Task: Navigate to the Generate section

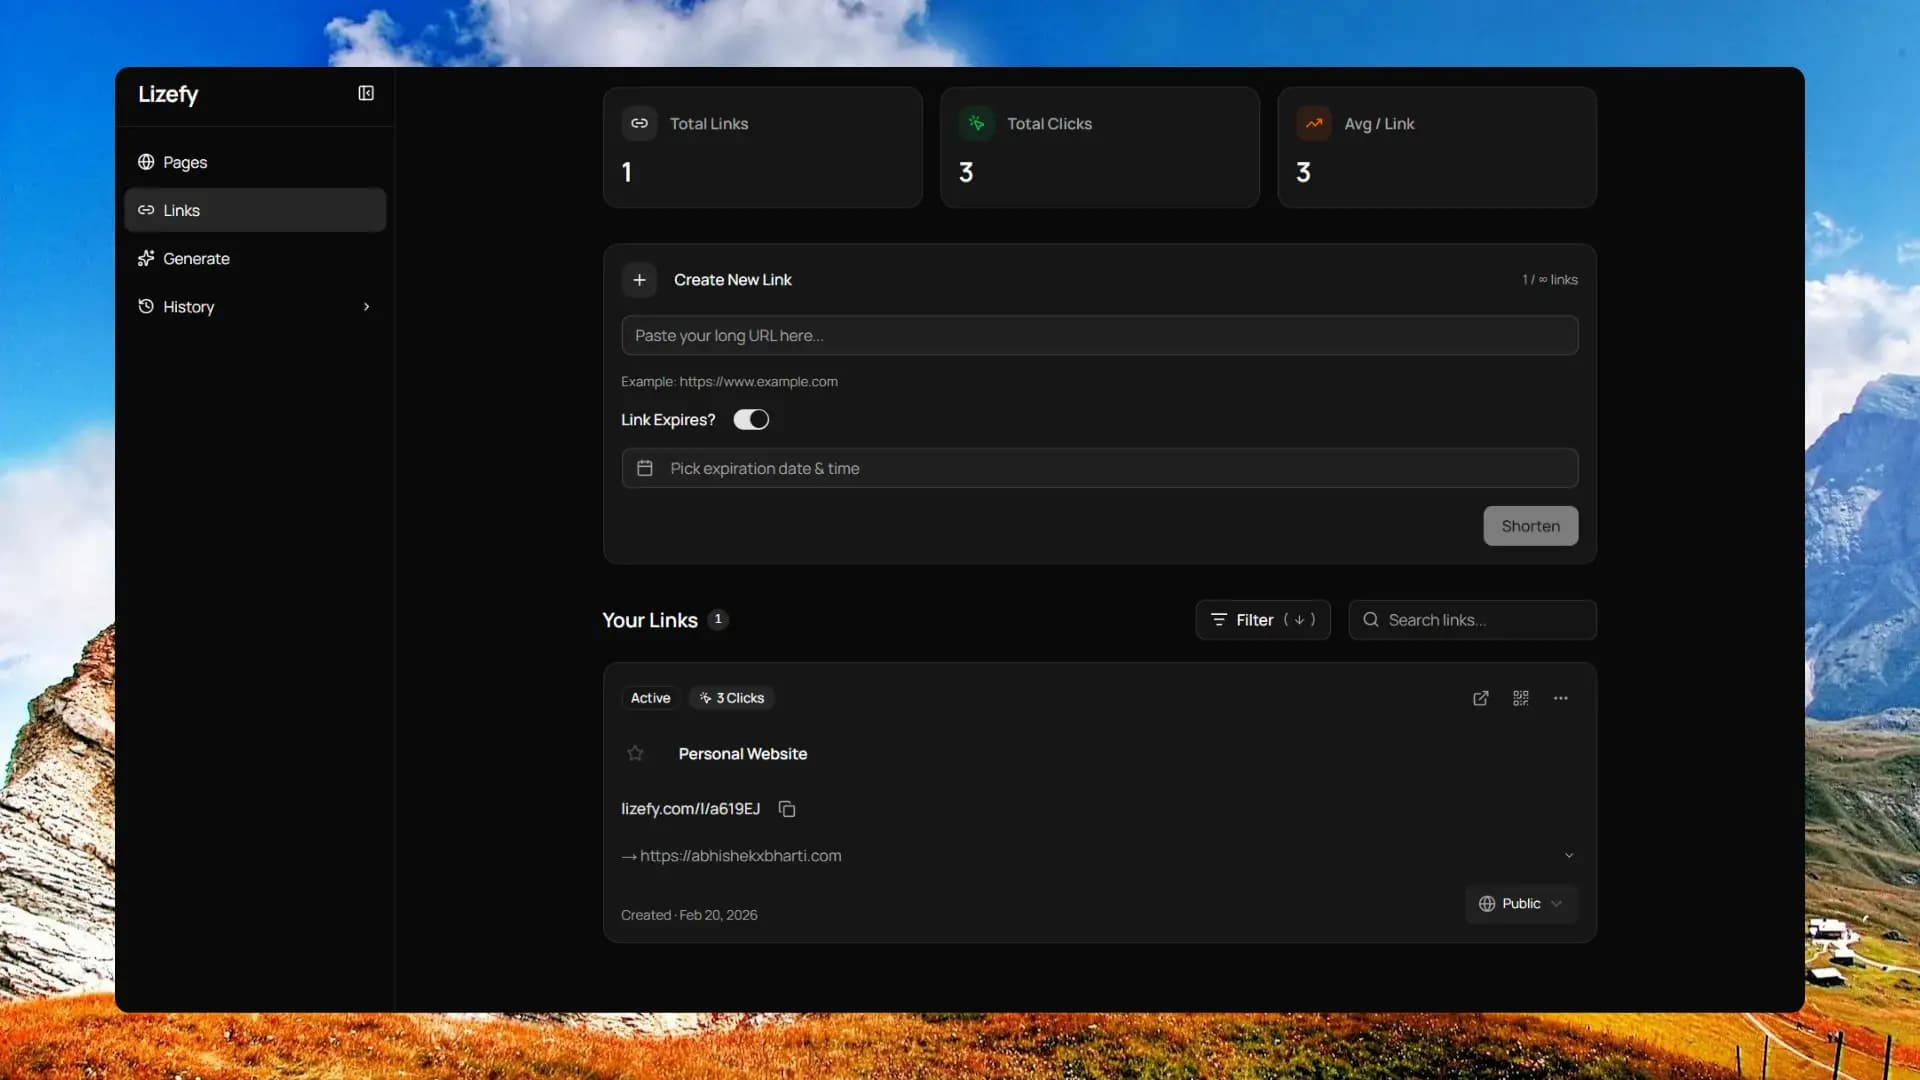Action: point(195,258)
